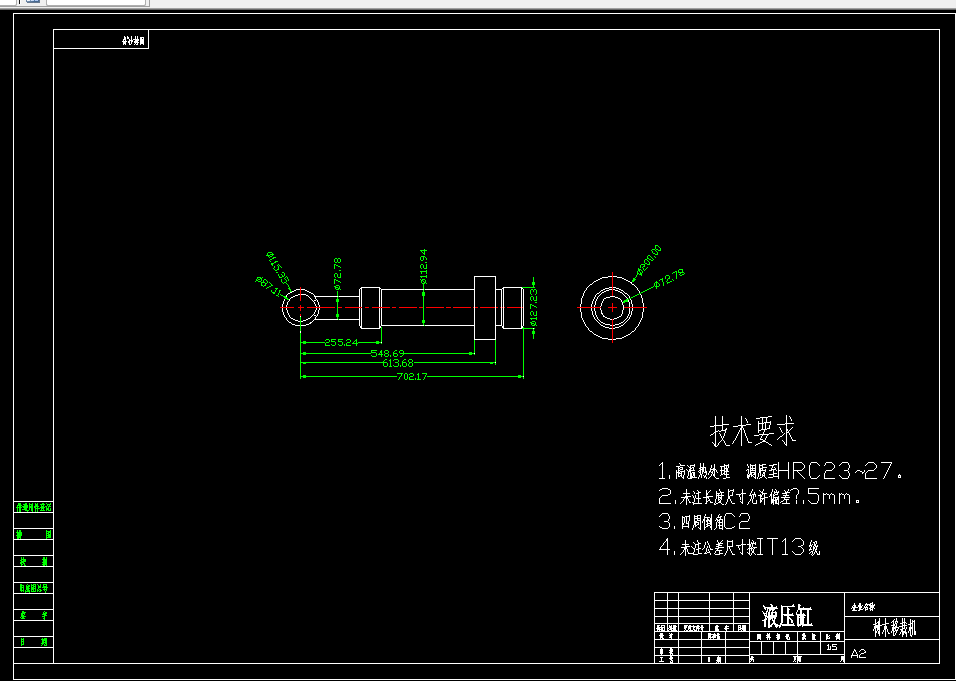This screenshot has height=681, width=956.
Task: Select the HRC23~27 heat treatment note
Action: (780, 471)
